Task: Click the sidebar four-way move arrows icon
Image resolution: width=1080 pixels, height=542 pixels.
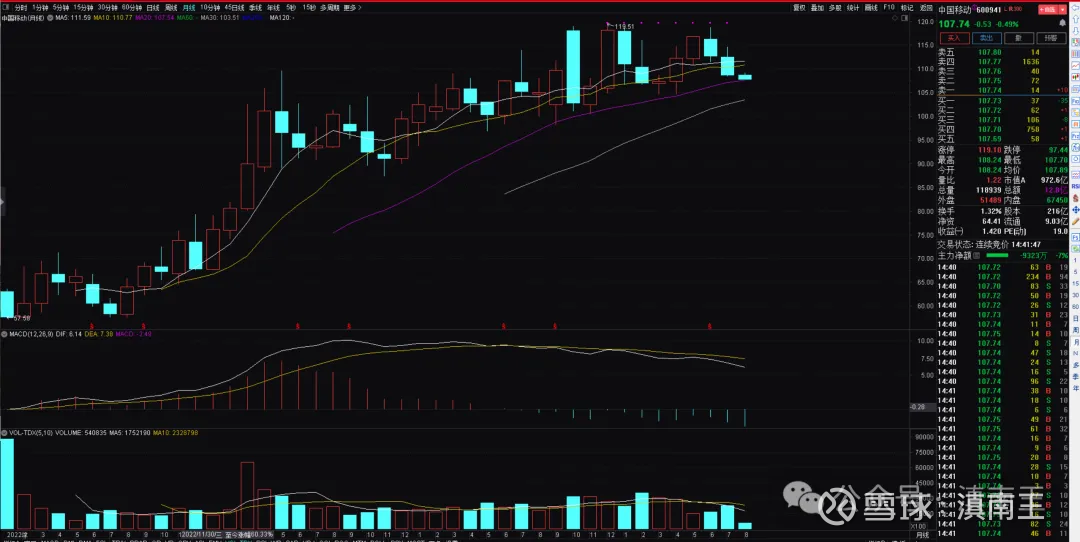Action: click(1075, 210)
